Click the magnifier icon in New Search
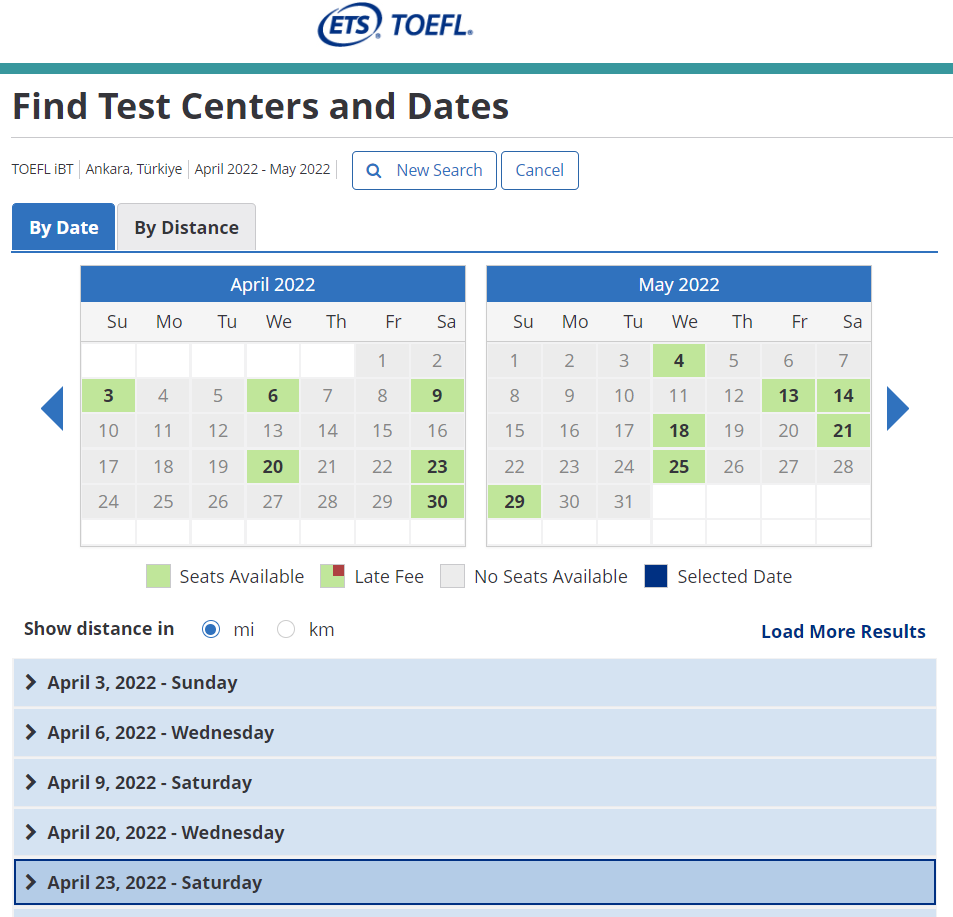The width and height of the screenshot is (953, 917). [x=374, y=171]
